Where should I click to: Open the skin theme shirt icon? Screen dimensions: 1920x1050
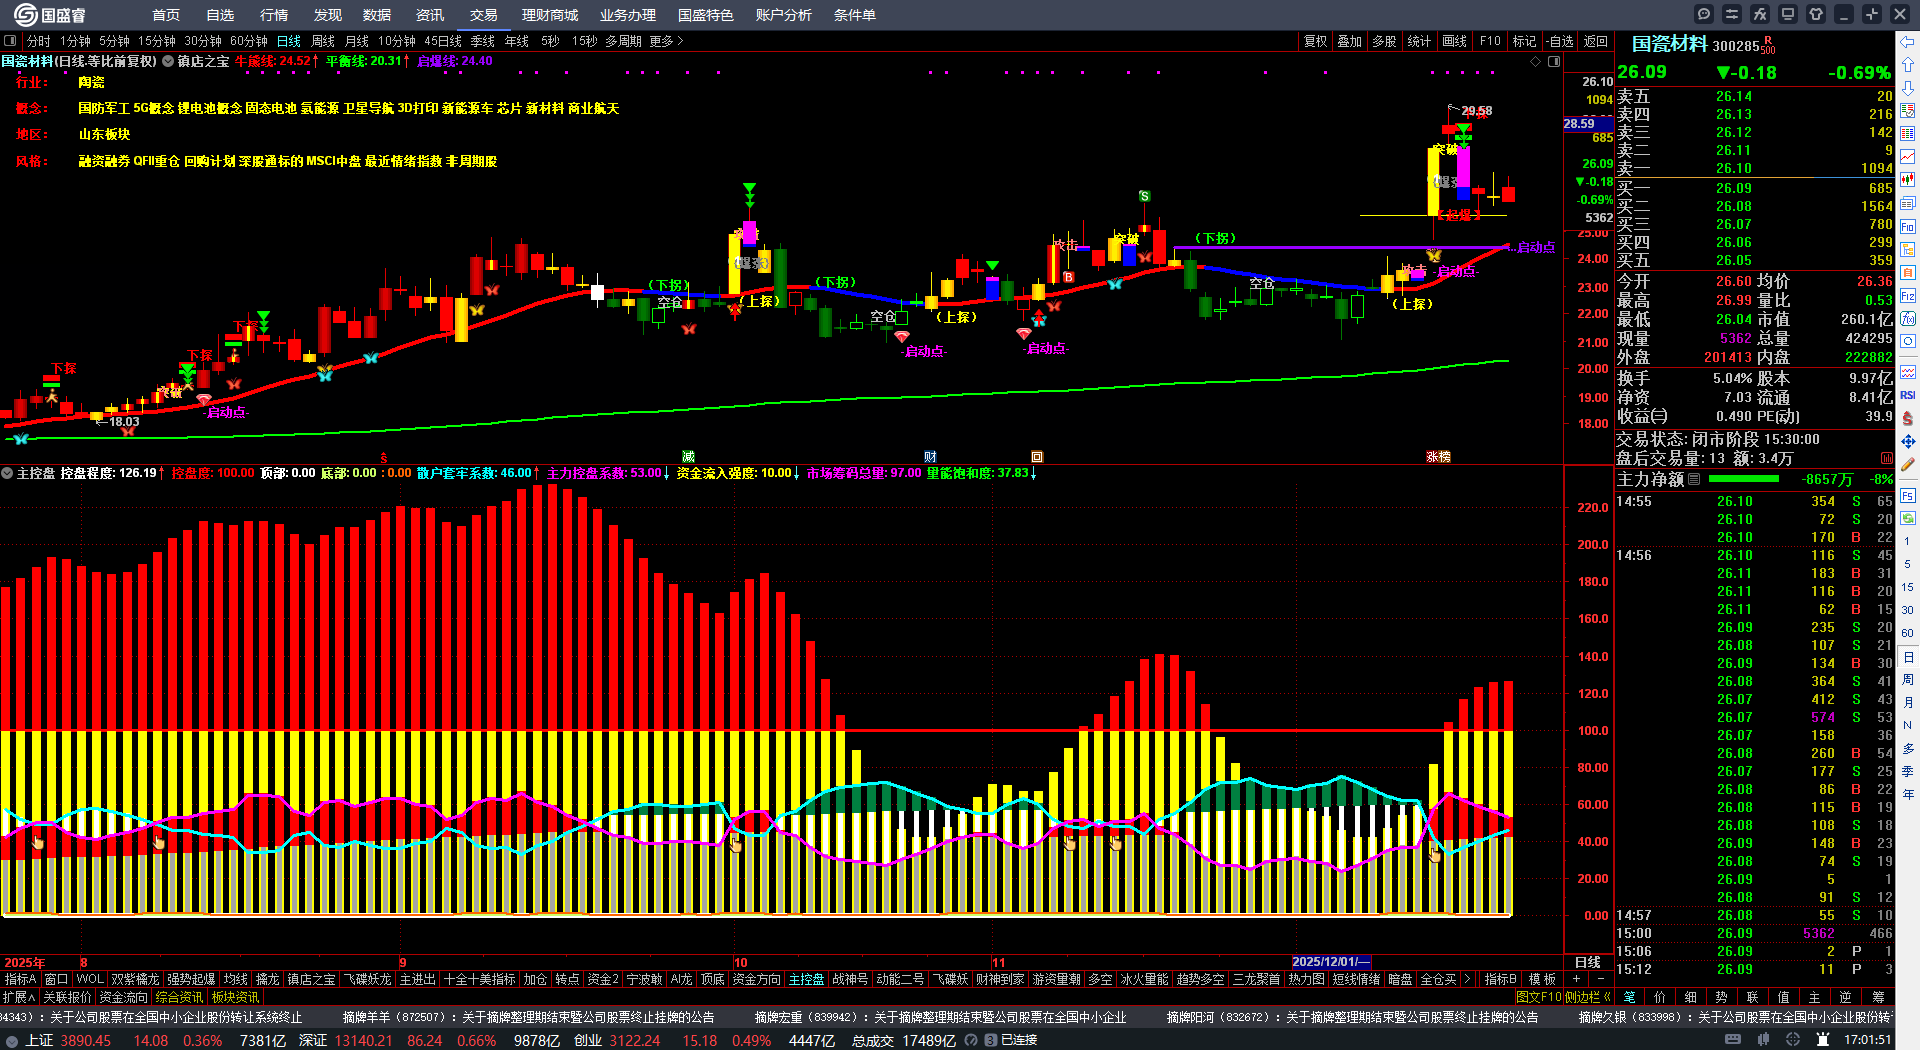pos(1816,14)
